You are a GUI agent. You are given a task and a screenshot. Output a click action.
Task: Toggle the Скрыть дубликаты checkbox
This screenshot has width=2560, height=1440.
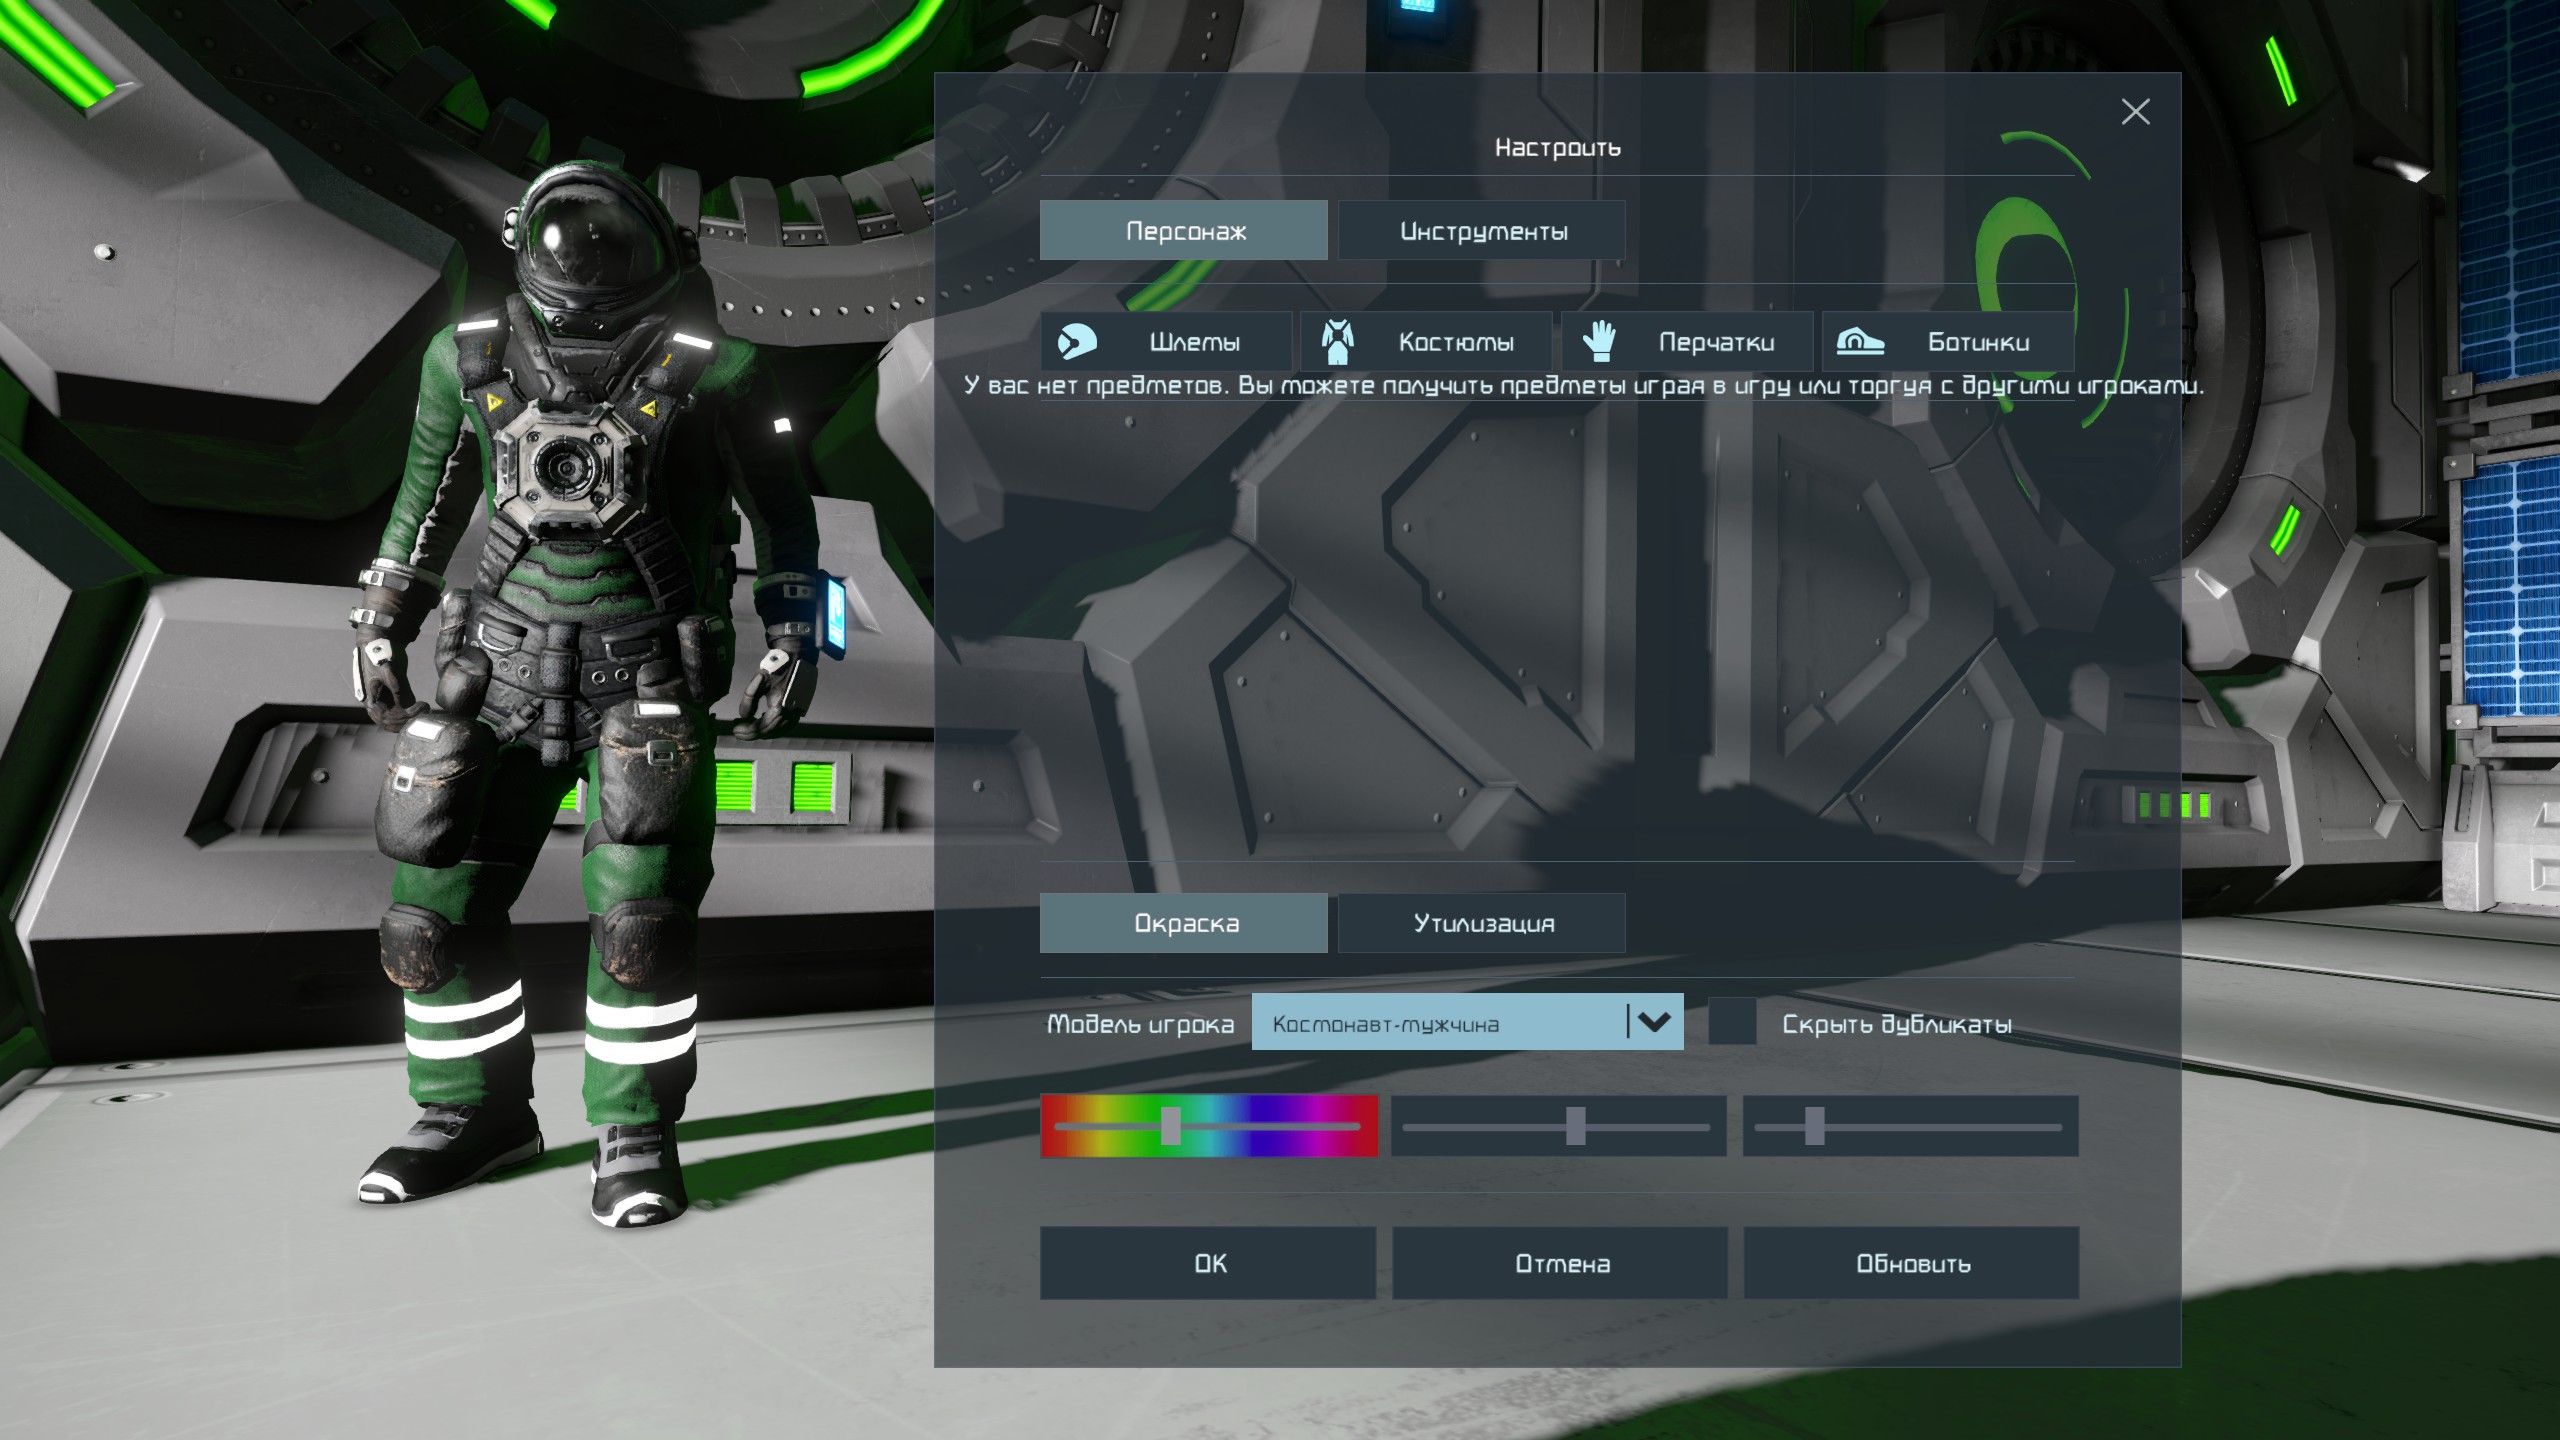coord(1732,1022)
